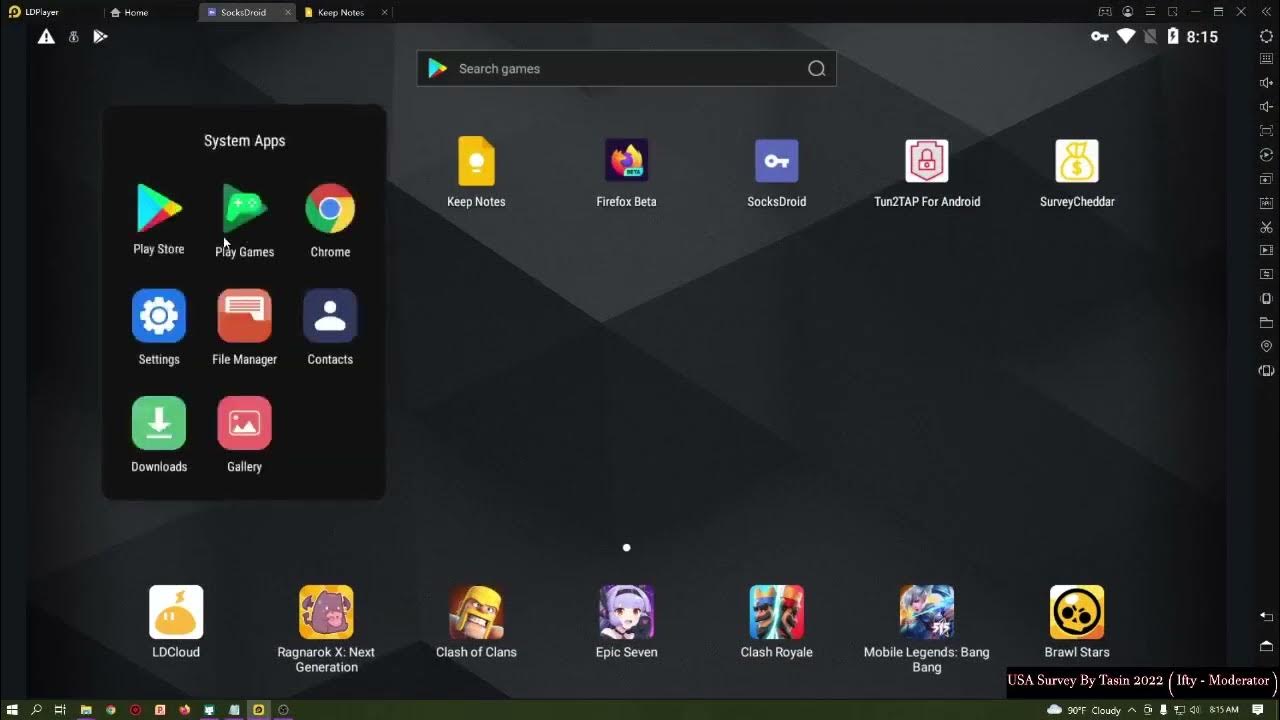Open Task View on Windows taskbar
The width and height of the screenshot is (1280, 720).
60,710
